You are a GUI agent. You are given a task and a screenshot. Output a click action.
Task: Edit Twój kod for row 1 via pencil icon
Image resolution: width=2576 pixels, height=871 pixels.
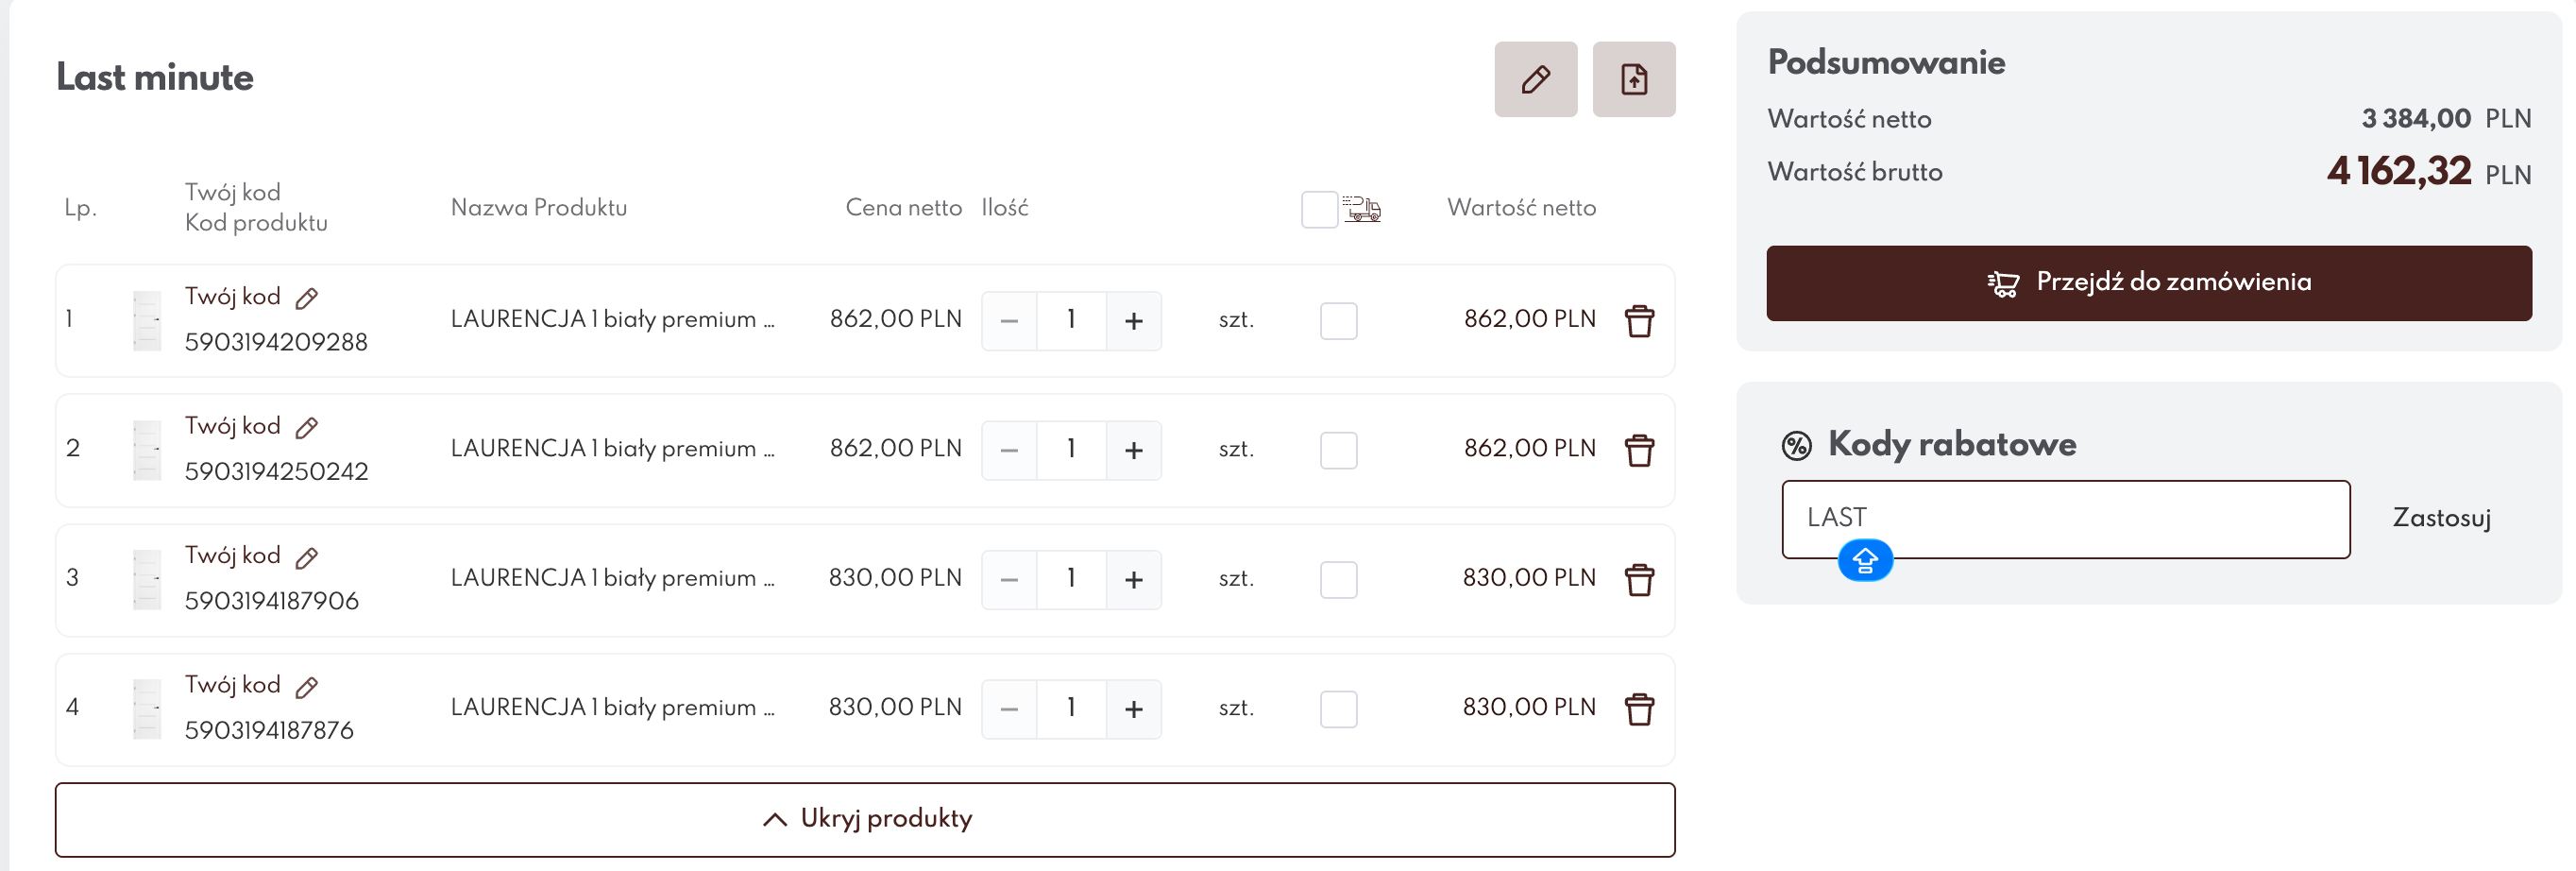[307, 298]
